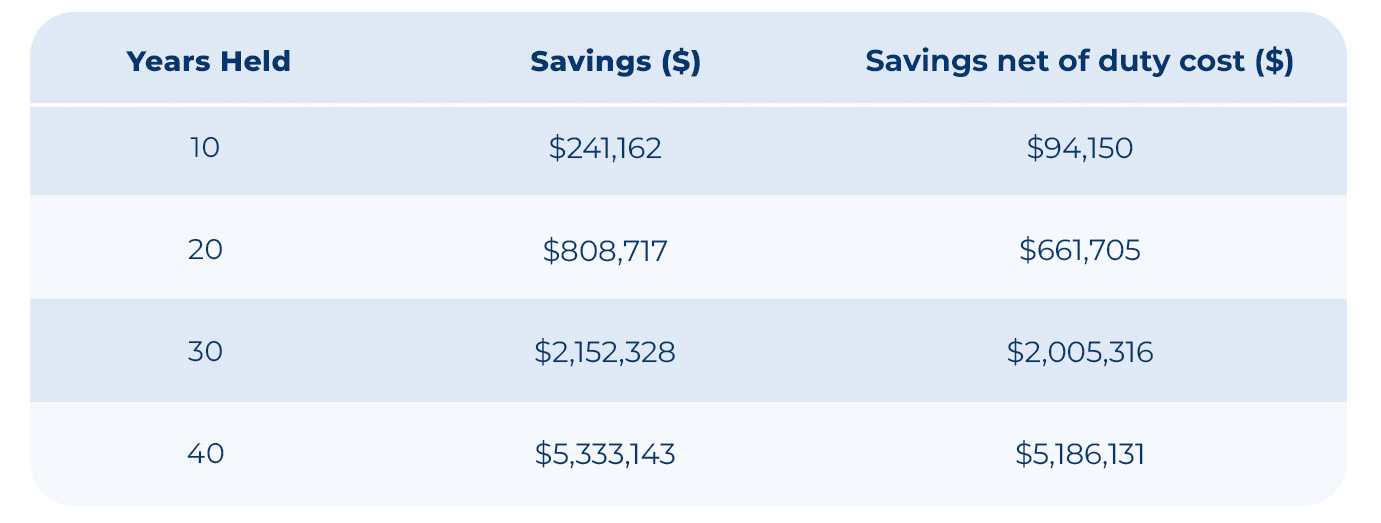
Task: Click the 10 years held cell
Action: pos(205,148)
